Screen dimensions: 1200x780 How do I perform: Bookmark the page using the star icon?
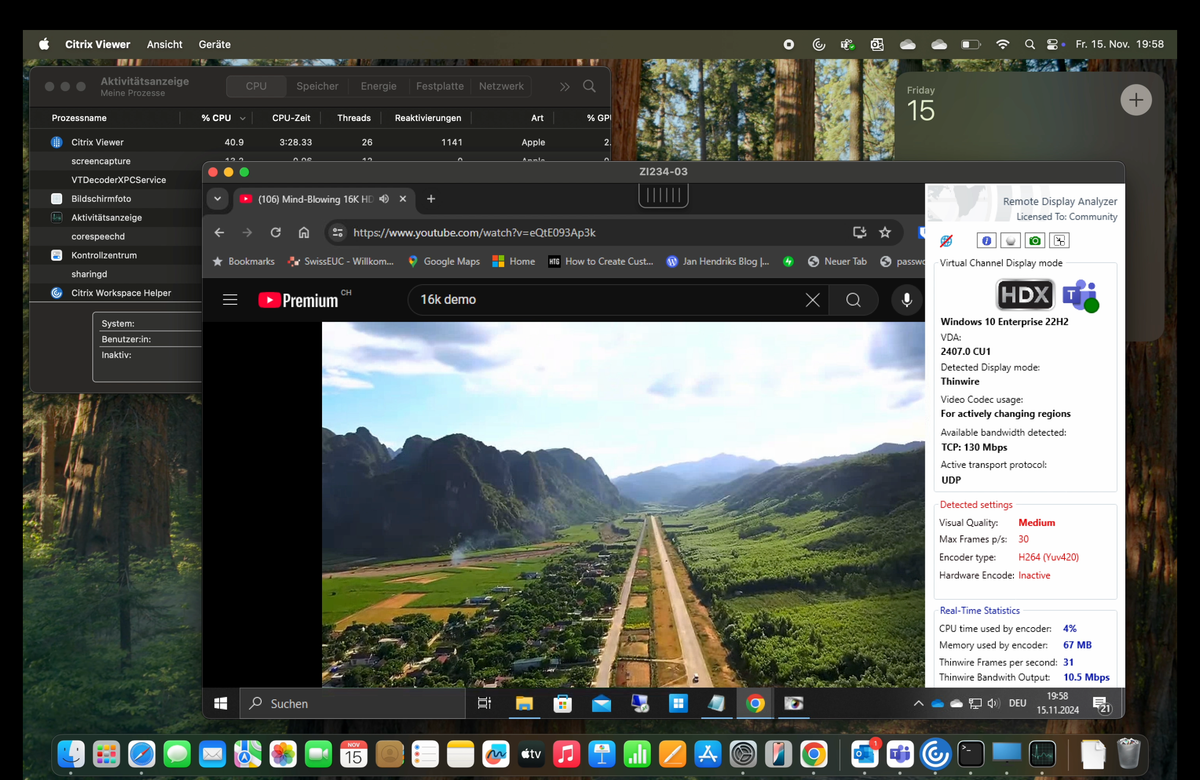pyautogui.click(x=885, y=231)
